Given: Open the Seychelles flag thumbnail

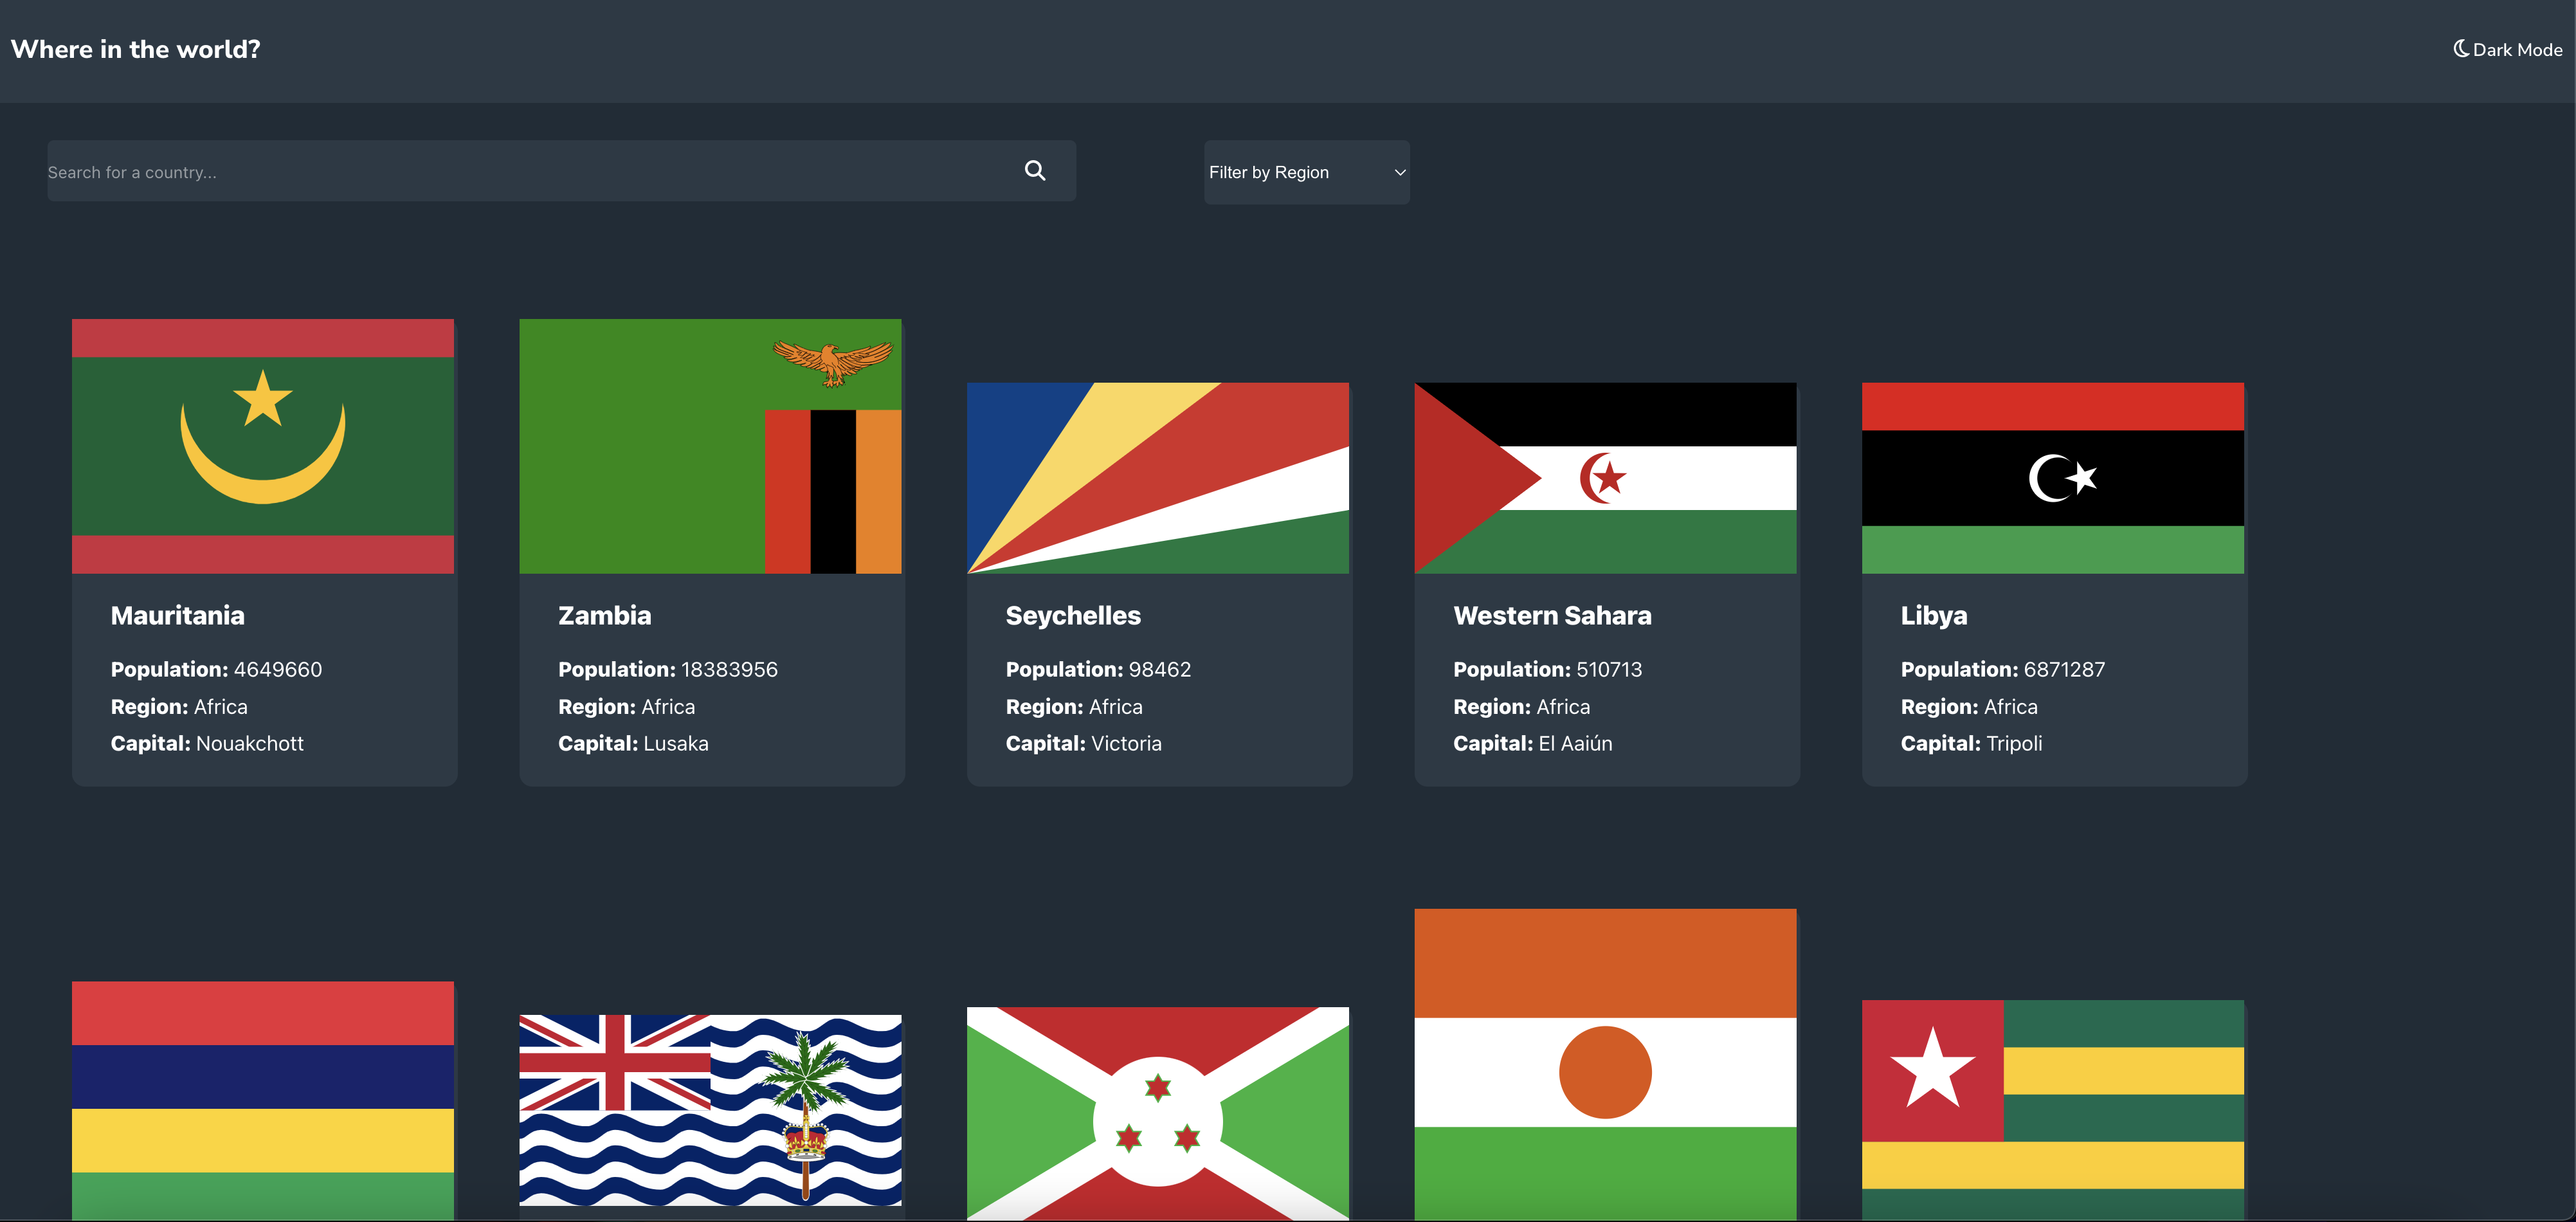Looking at the screenshot, I should [x=1158, y=478].
